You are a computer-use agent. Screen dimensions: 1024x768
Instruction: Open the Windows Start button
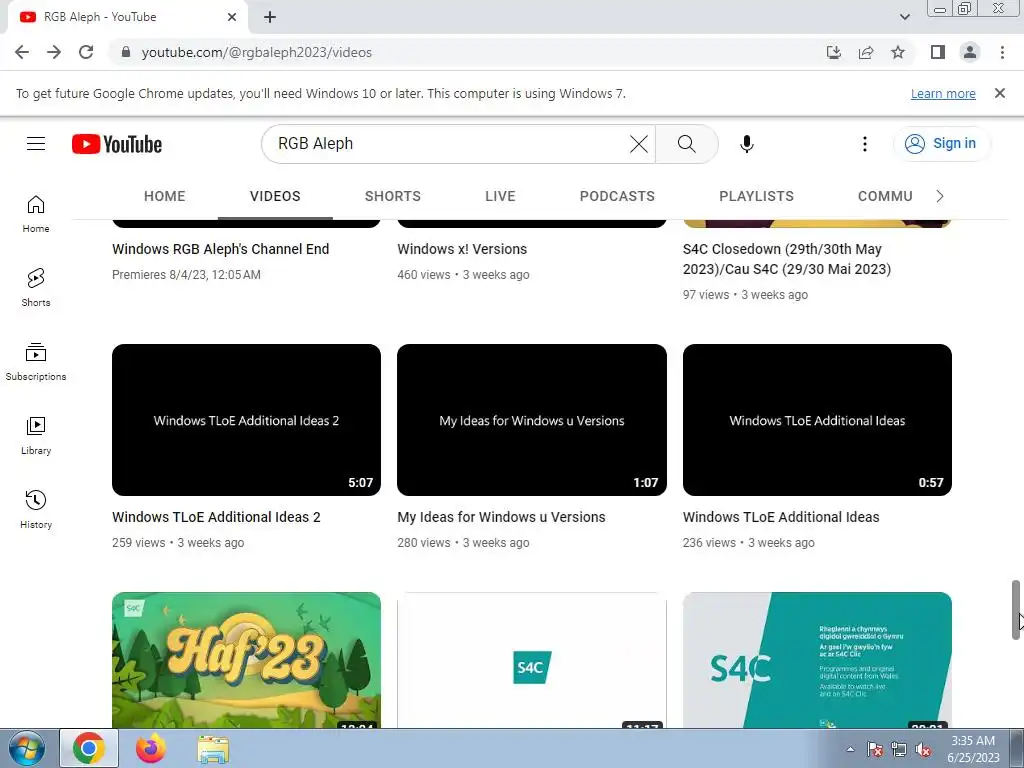coord(26,748)
